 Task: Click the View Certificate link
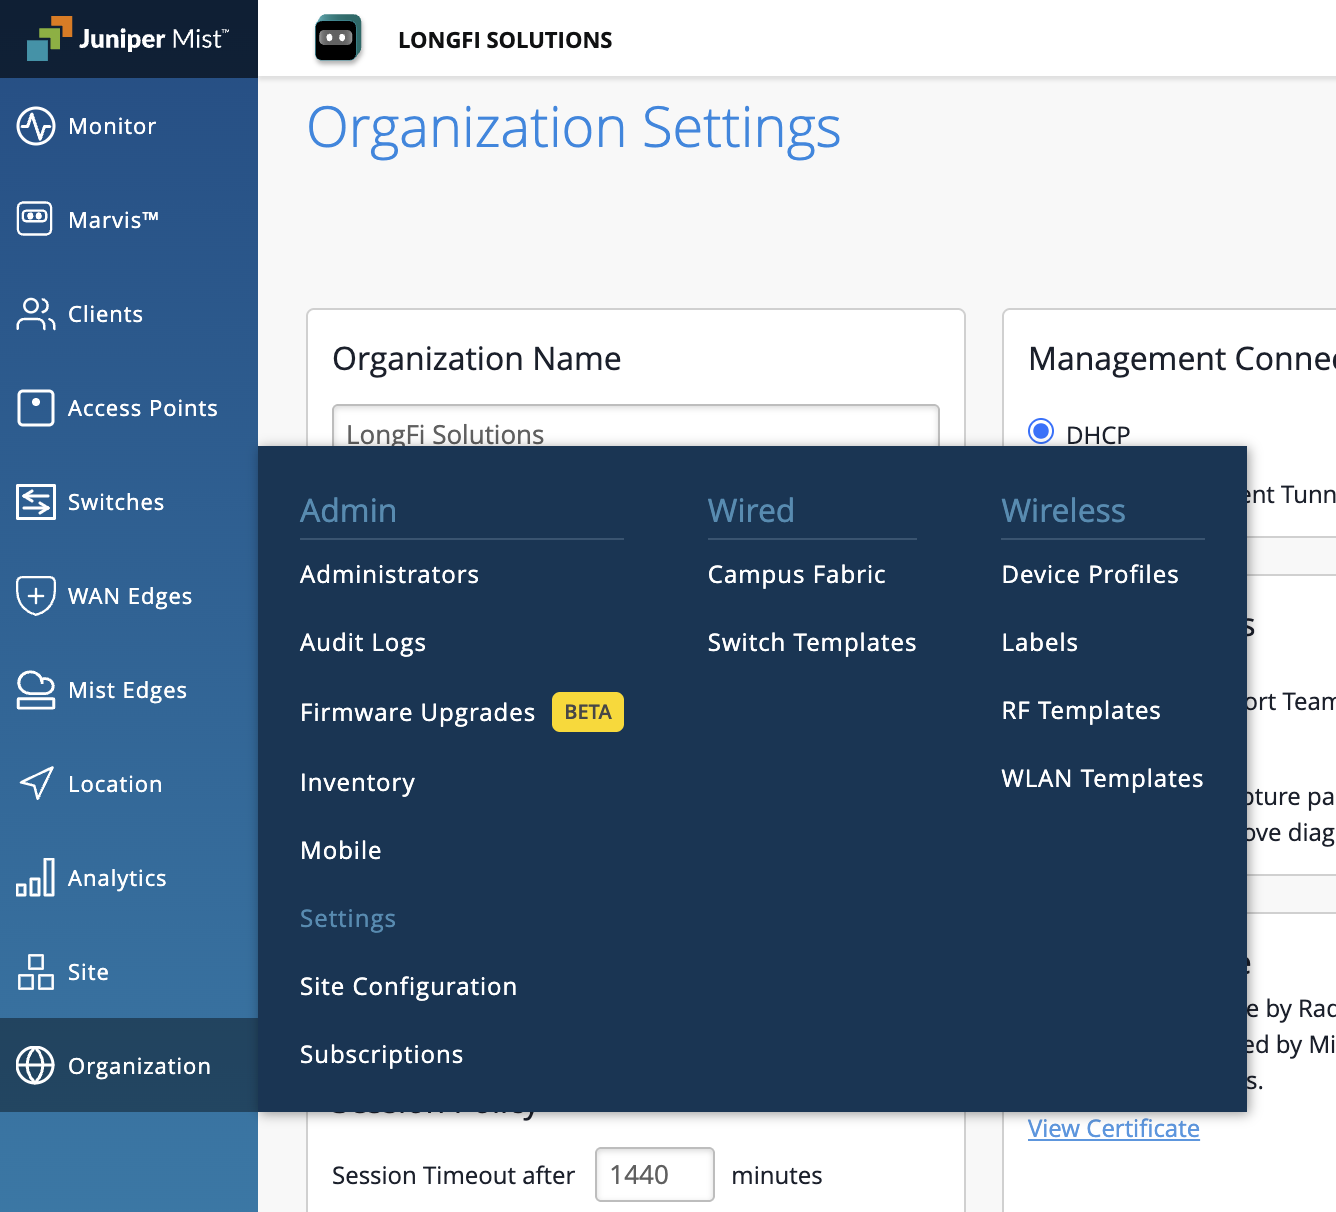click(1114, 1128)
